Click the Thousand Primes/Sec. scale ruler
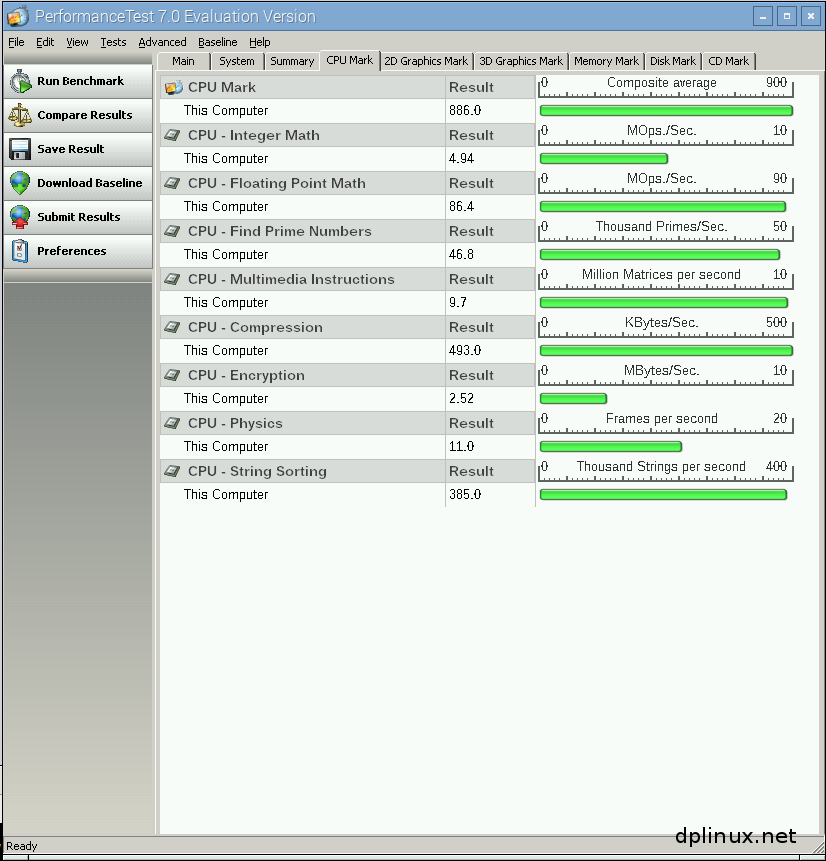This screenshot has width=826, height=861. click(x=666, y=231)
